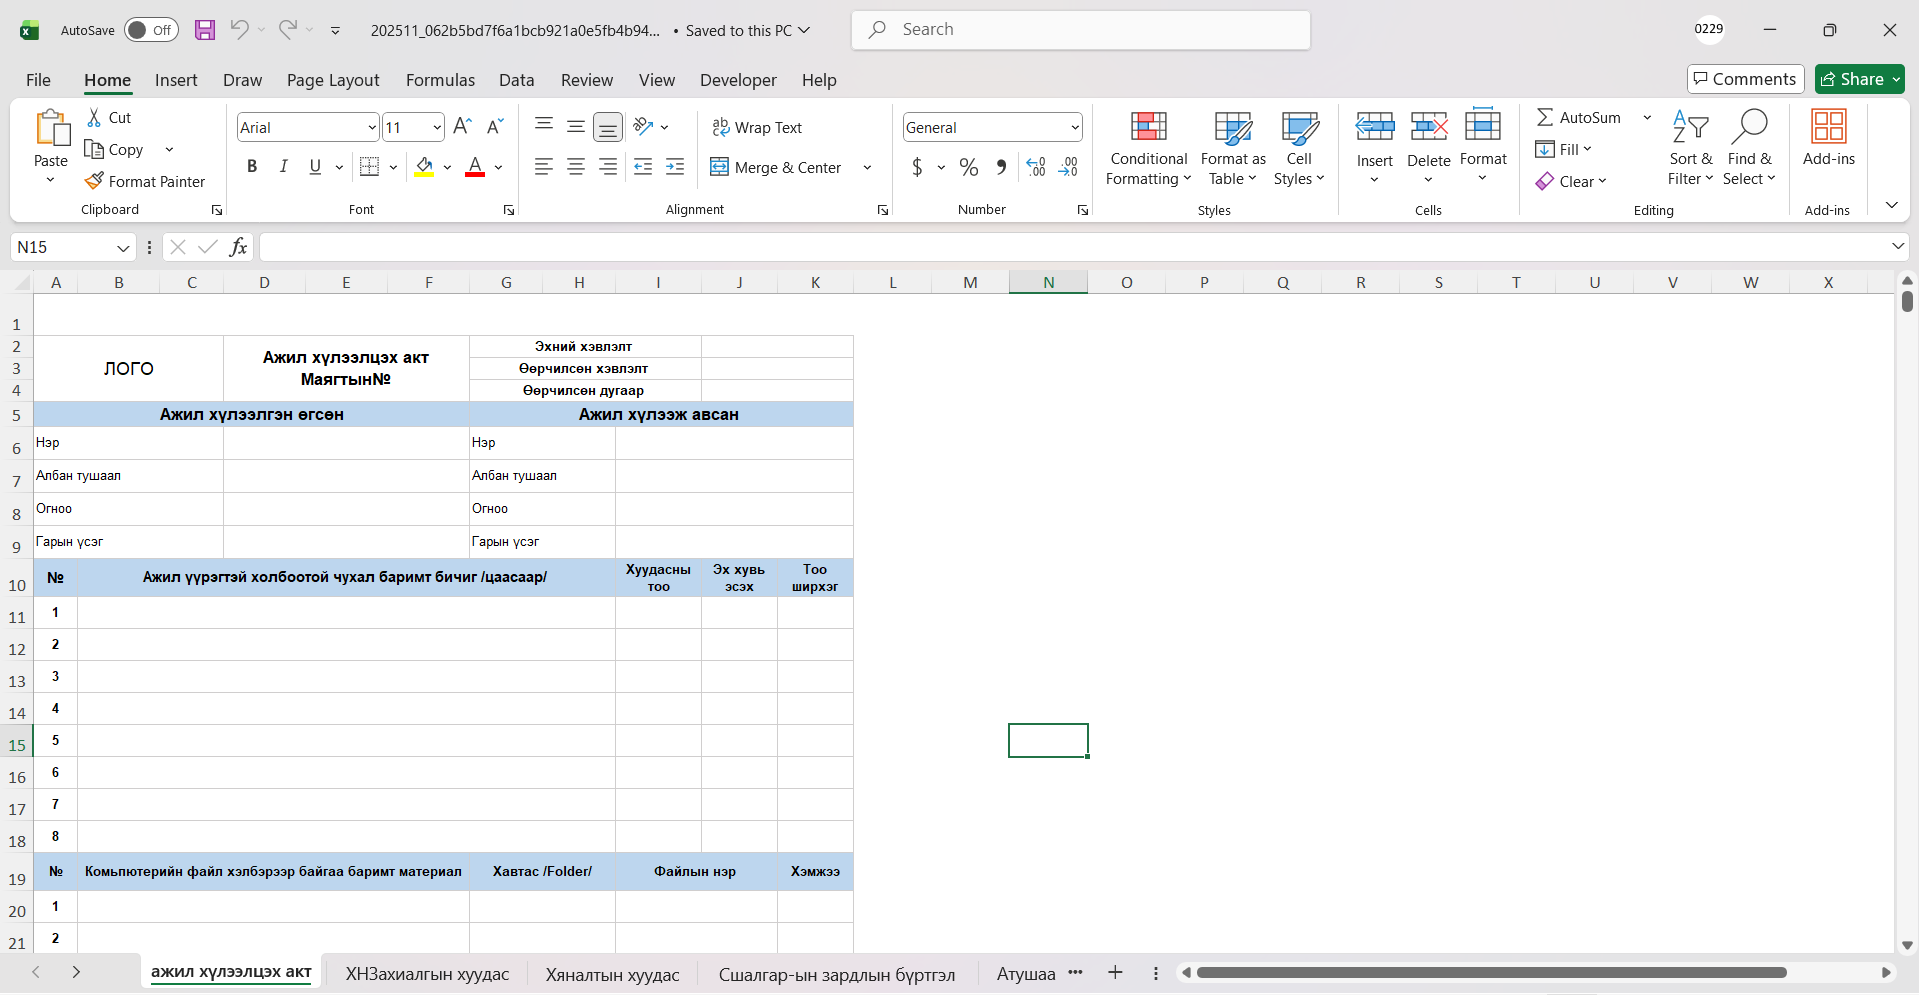Click the Increase Font Size icon
This screenshot has width=1919, height=995.
(462, 127)
